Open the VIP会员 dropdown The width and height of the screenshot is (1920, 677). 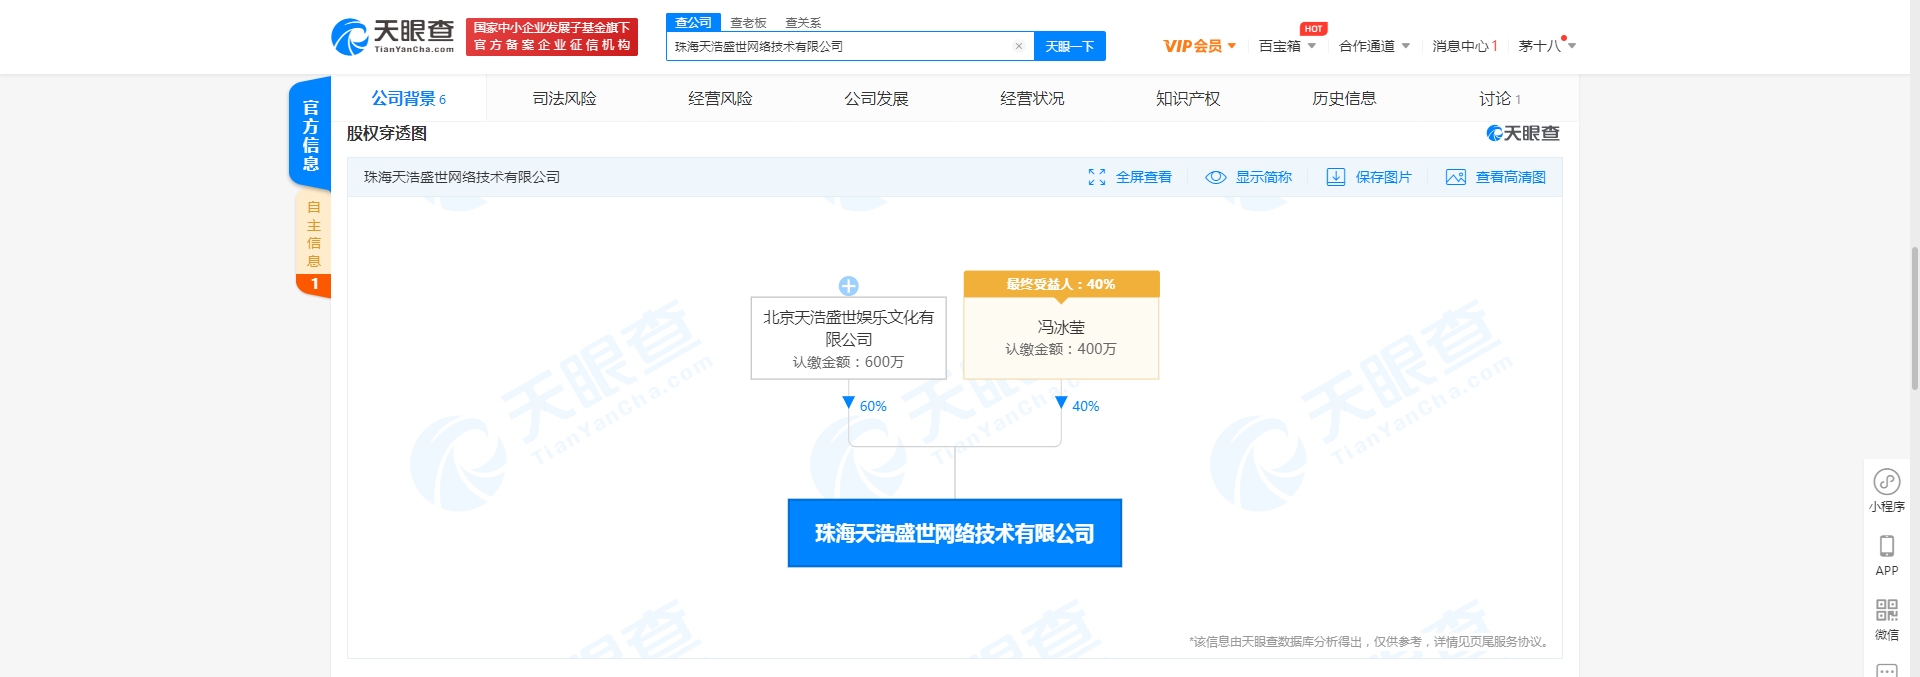point(1200,46)
